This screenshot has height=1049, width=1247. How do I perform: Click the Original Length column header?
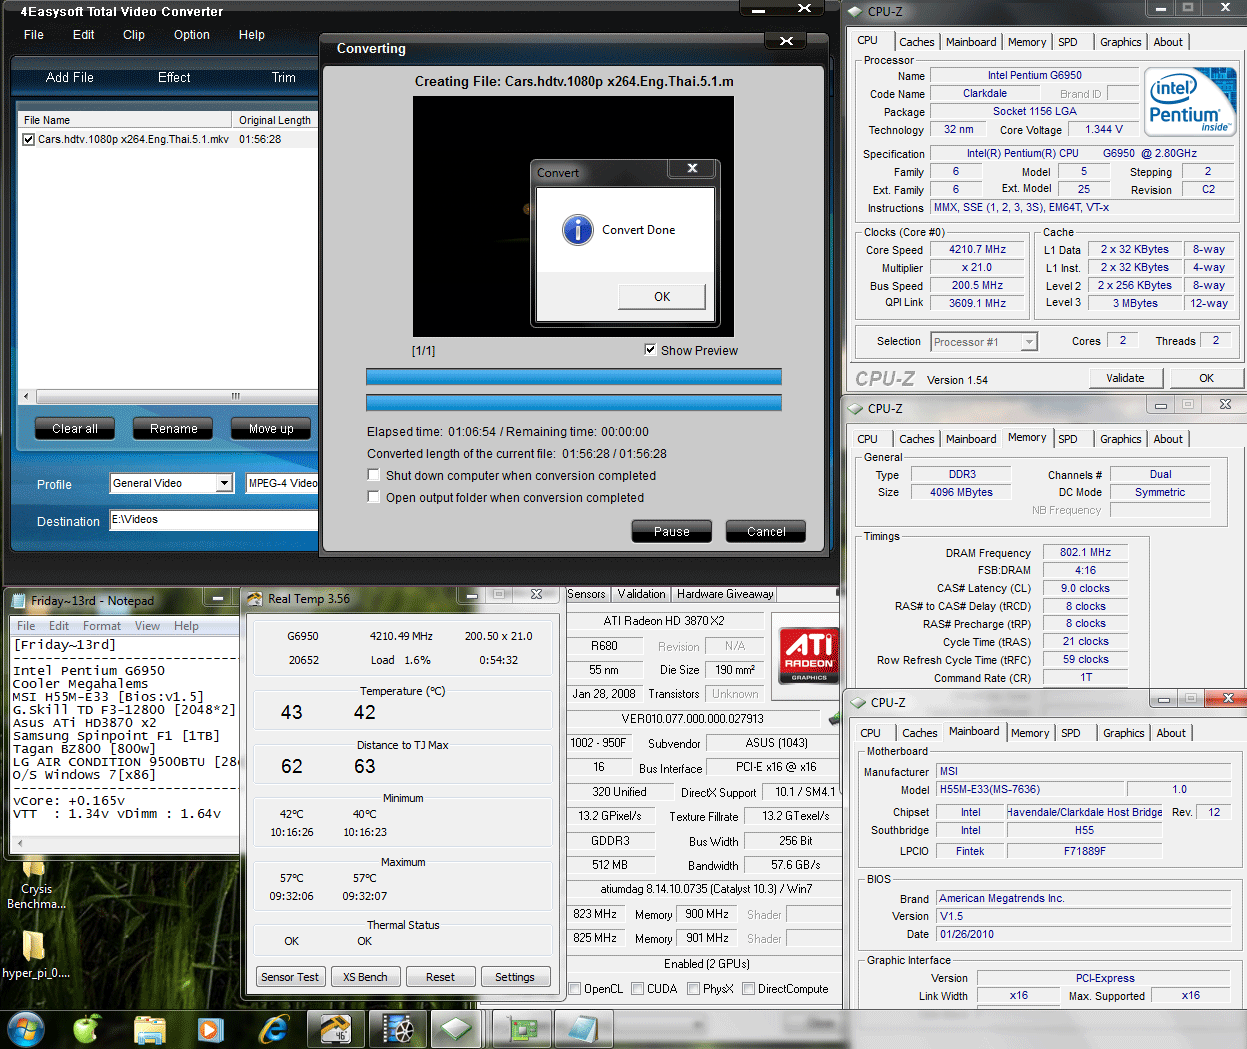point(275,120)
